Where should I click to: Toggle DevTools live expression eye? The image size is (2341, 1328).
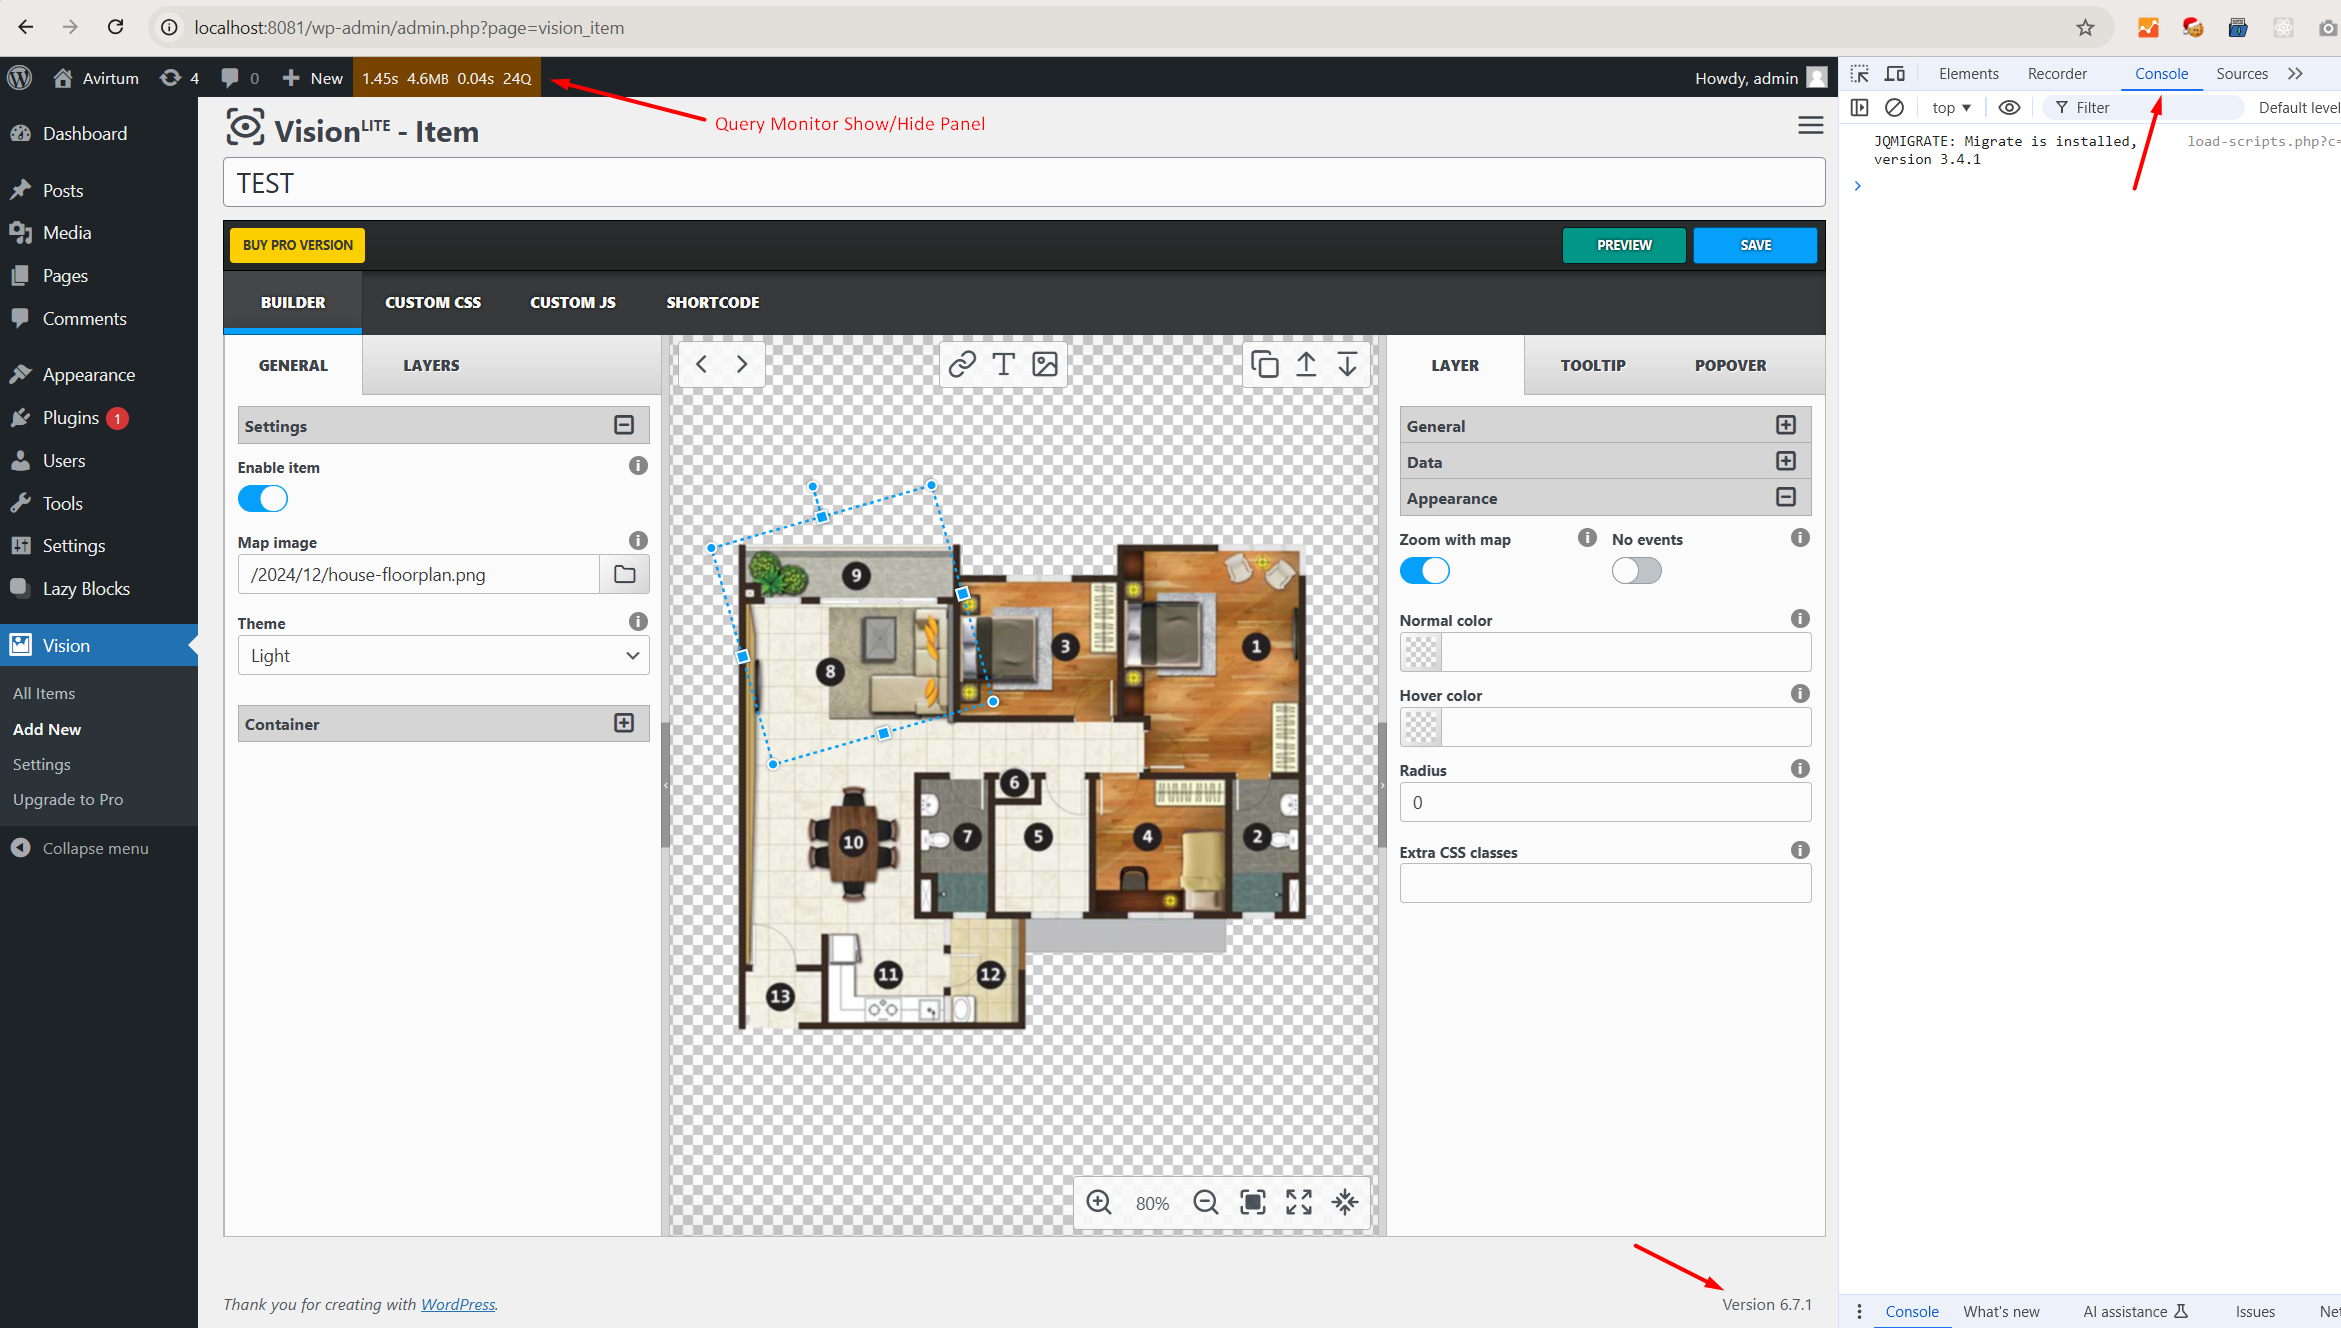[2009, 108]
